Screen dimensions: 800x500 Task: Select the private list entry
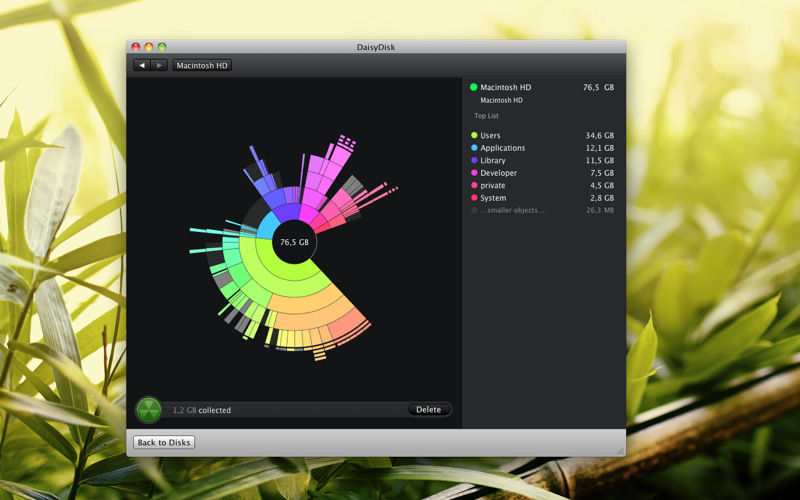pos(542,185)
